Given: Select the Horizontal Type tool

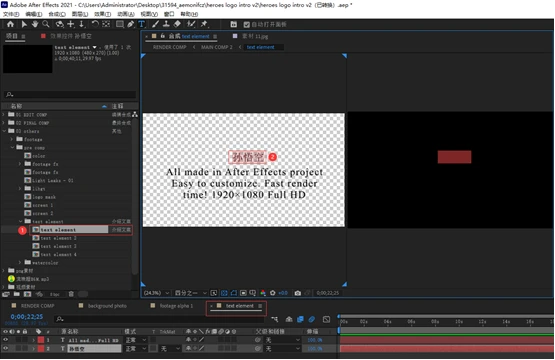Looking at the screenshot, I should click(142, 24).
